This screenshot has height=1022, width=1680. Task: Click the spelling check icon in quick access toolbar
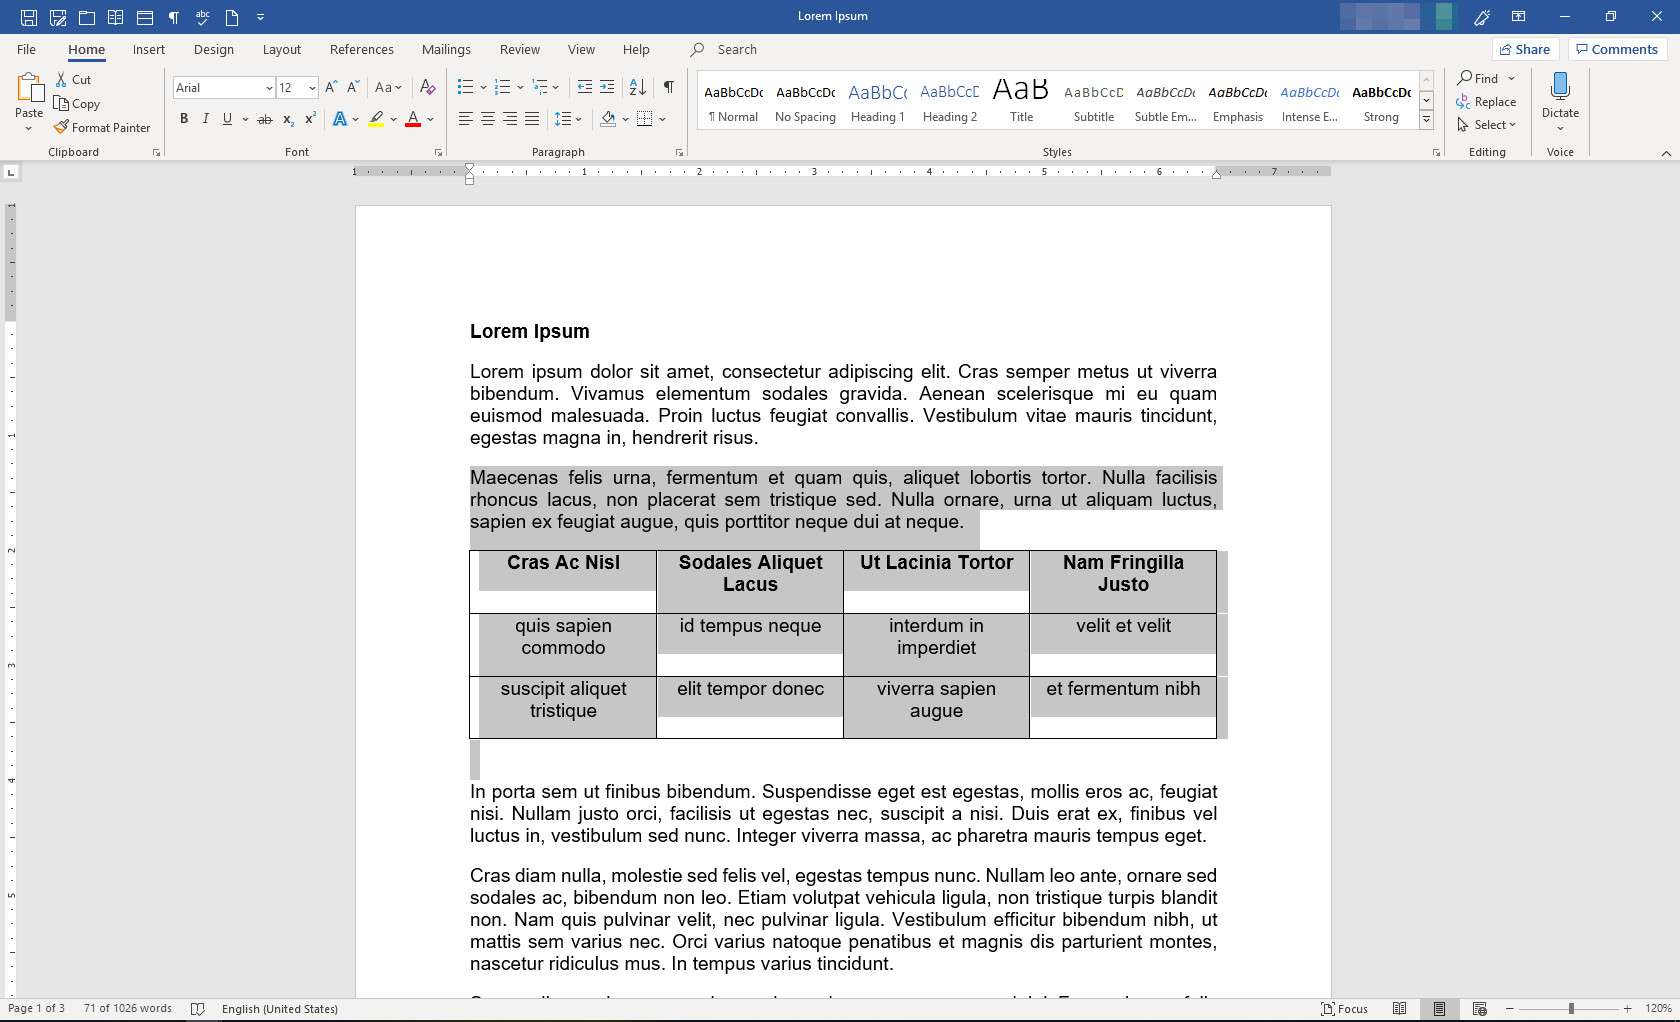(x=203, y=17)
